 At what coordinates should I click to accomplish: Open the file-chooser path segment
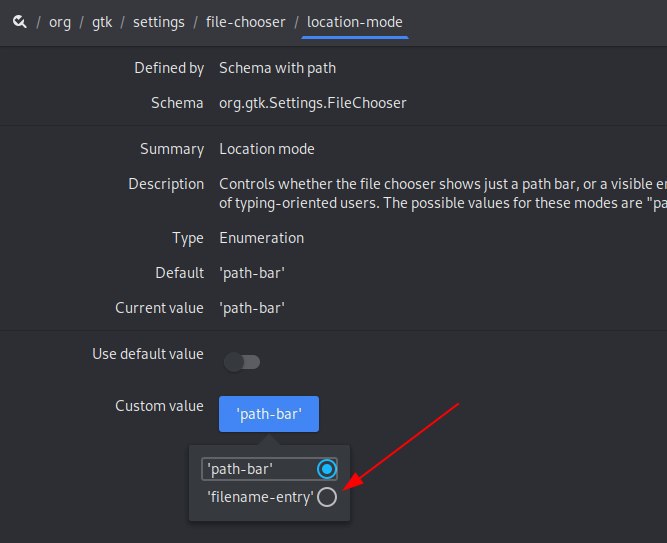245,22
